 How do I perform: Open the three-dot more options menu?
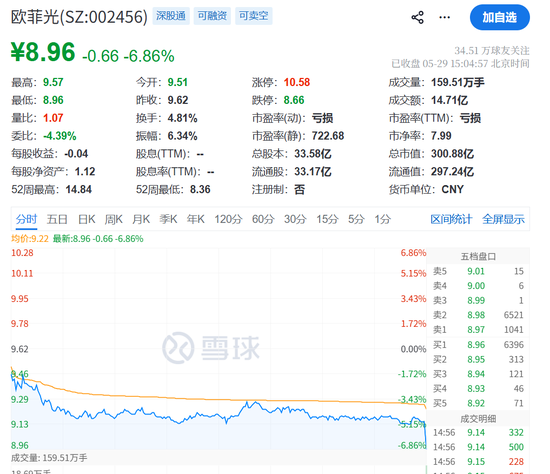coord(444,17)
